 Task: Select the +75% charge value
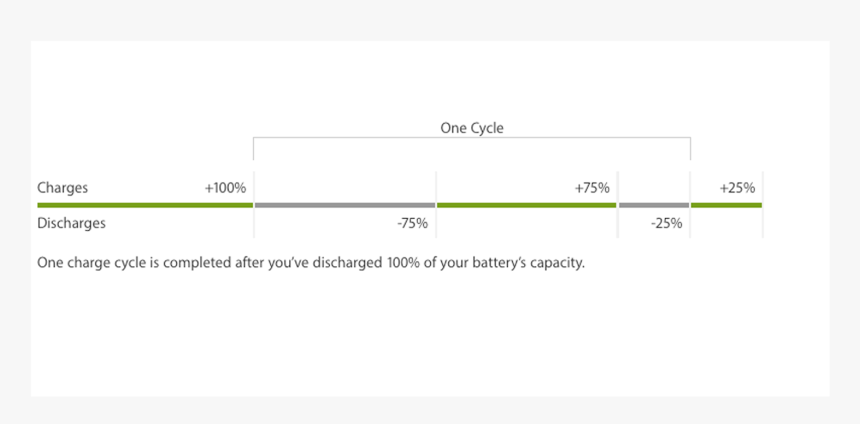click(592, 188)
